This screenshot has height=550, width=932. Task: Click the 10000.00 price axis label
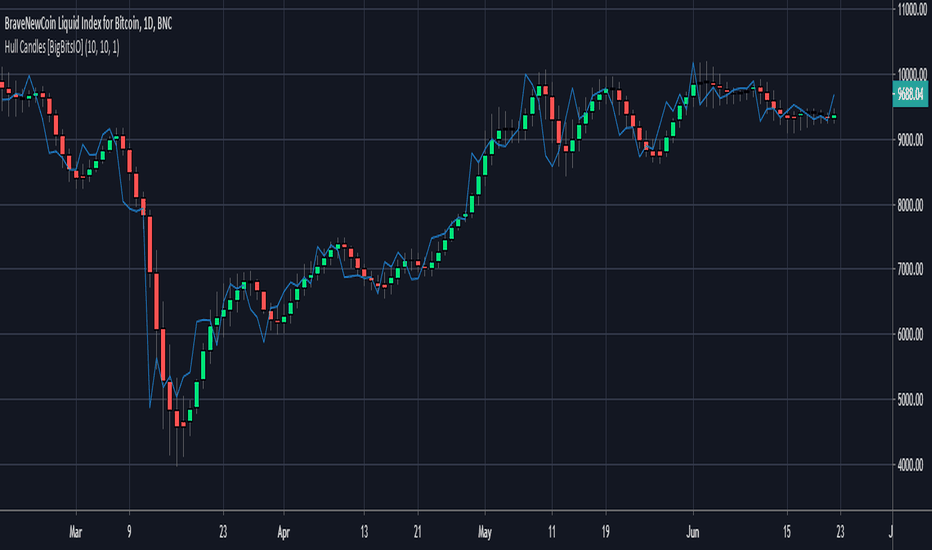pyautogui.click(x=912, y=74)
